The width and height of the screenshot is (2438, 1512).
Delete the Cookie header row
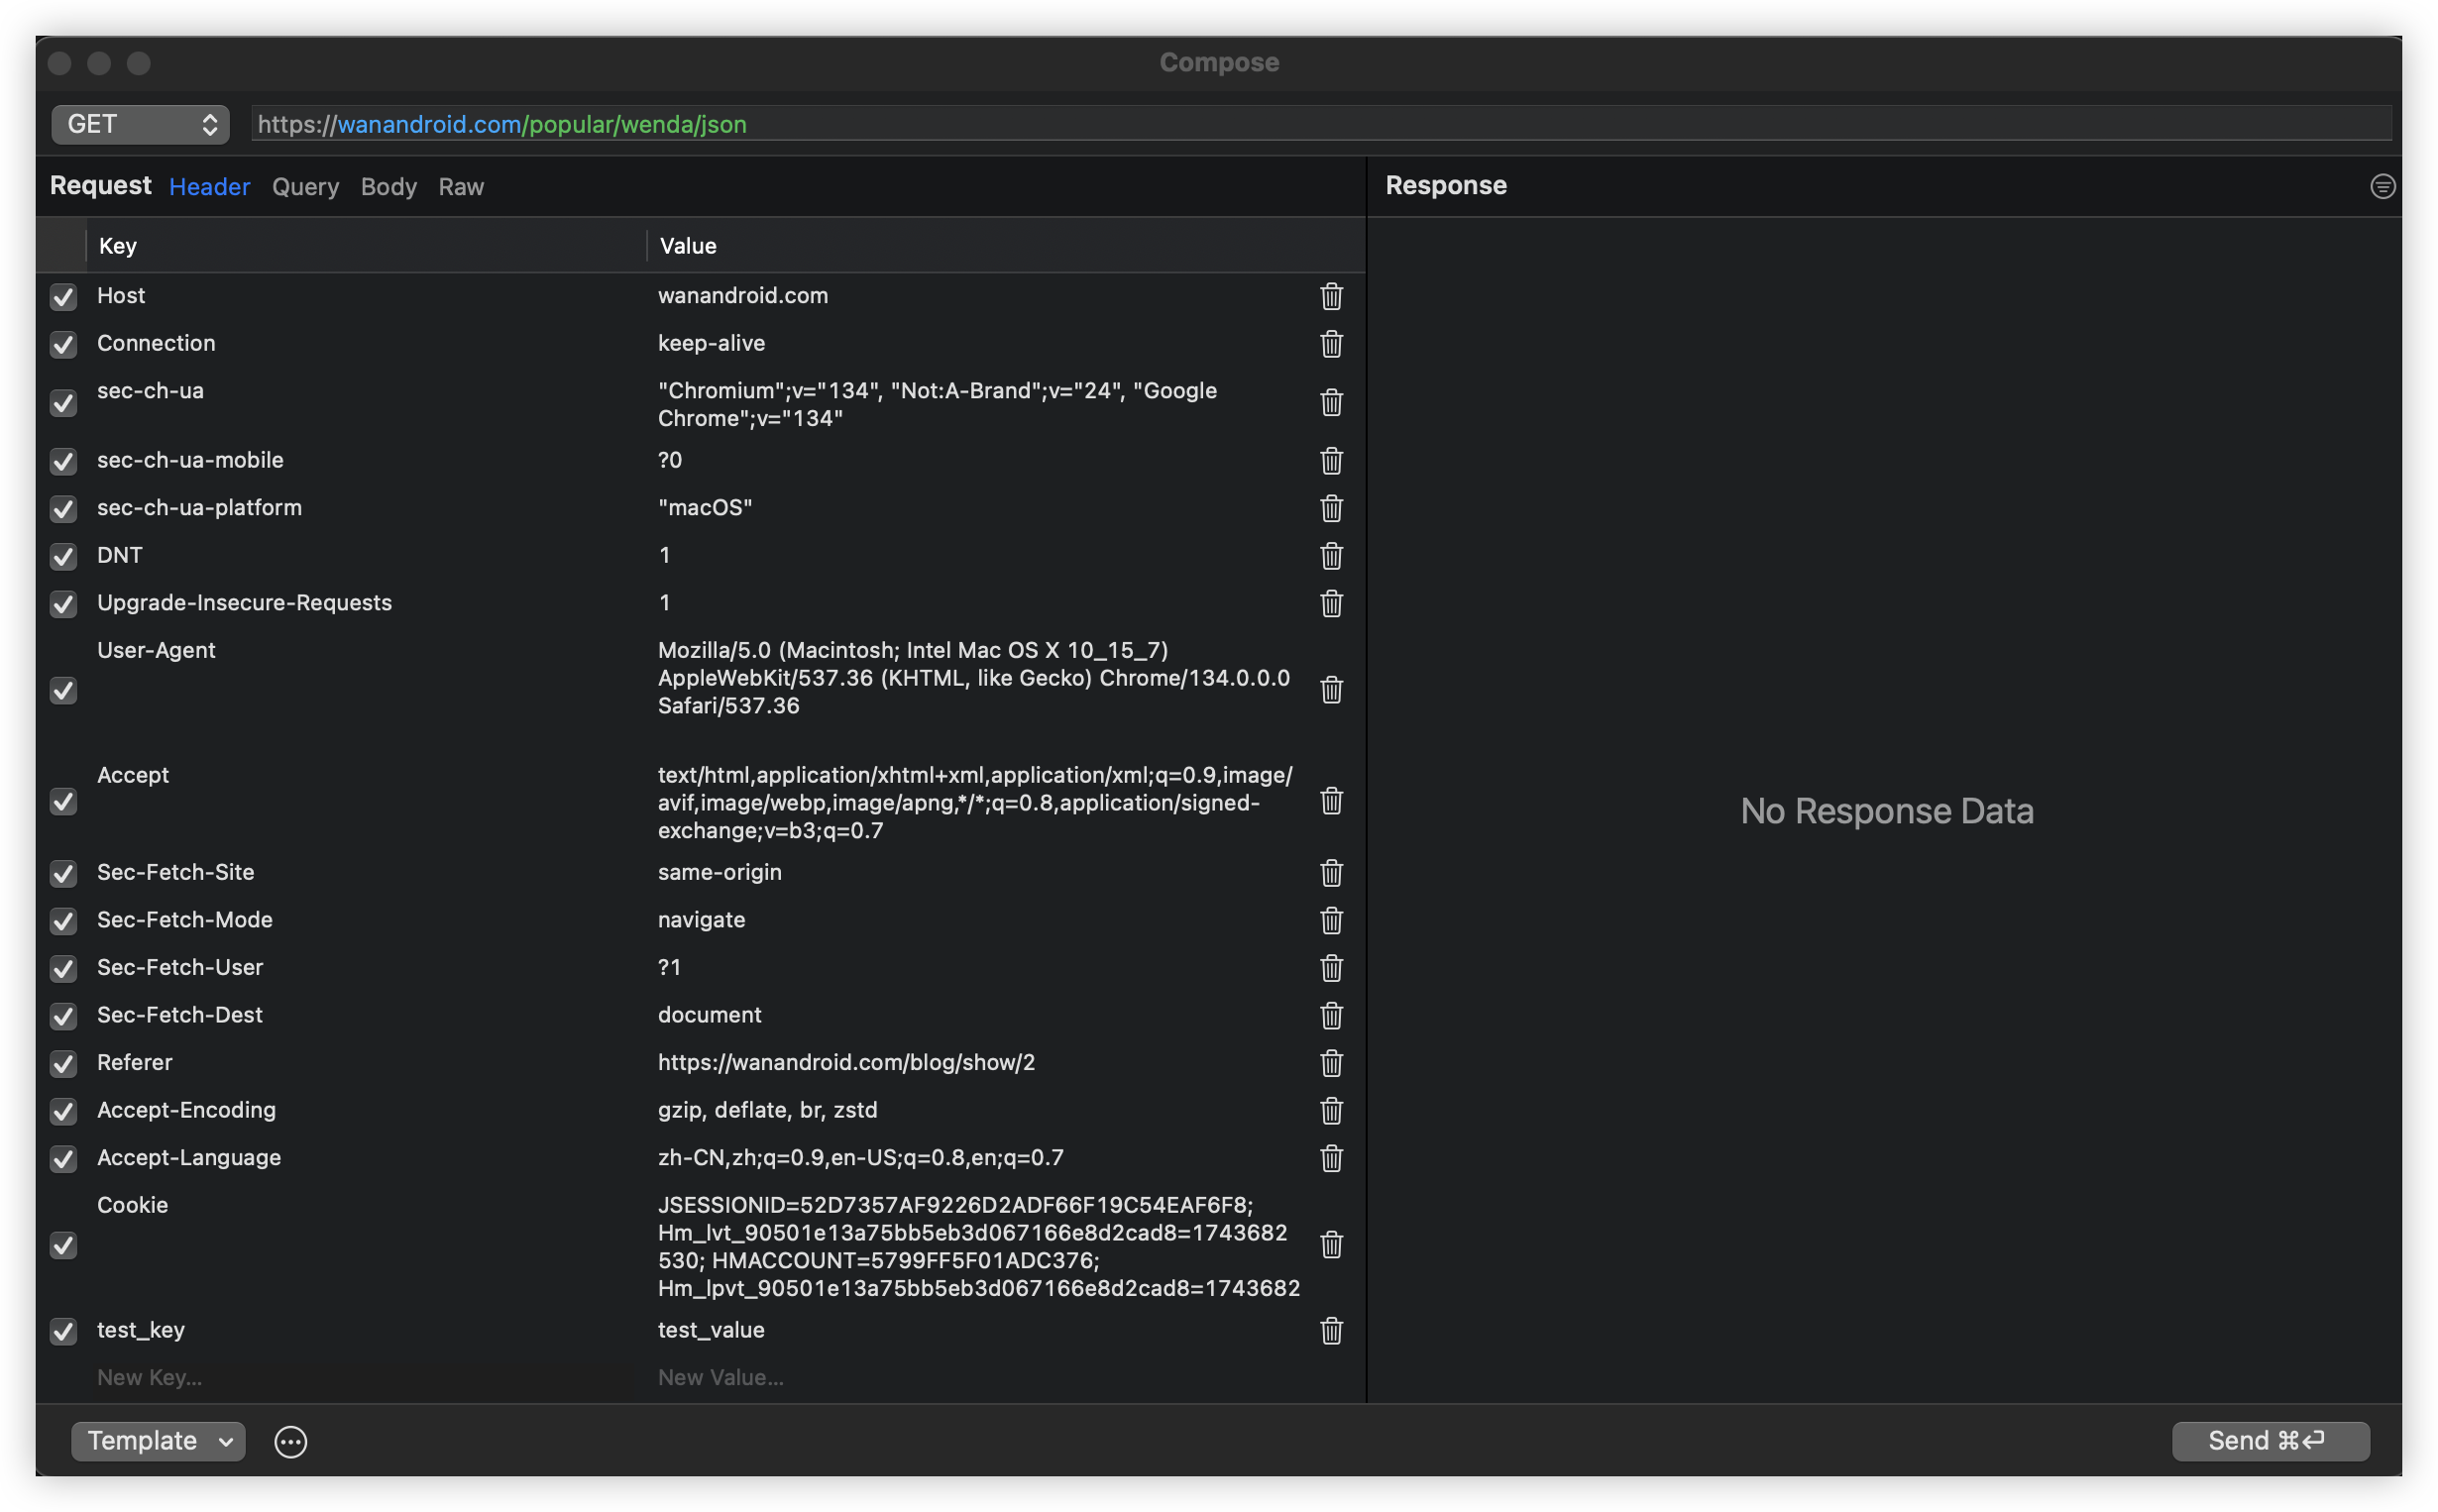[1331, 1245]
